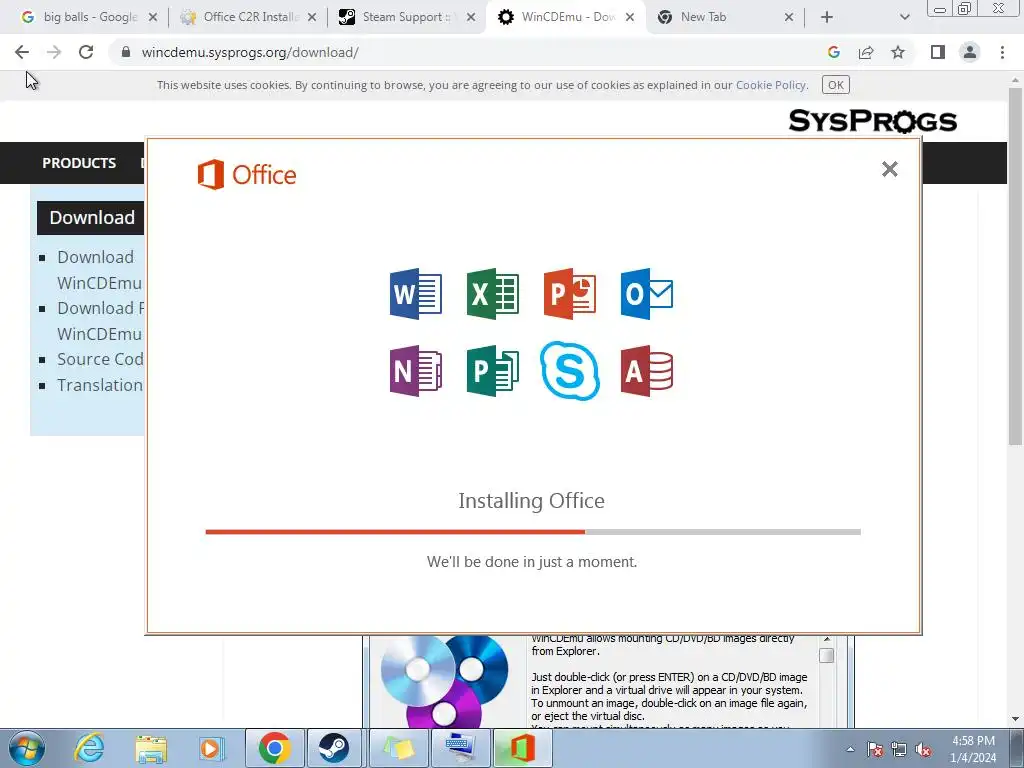The image size is (1024, 768).
Task: Click the SysProgs logo
Action: [872, 121]
